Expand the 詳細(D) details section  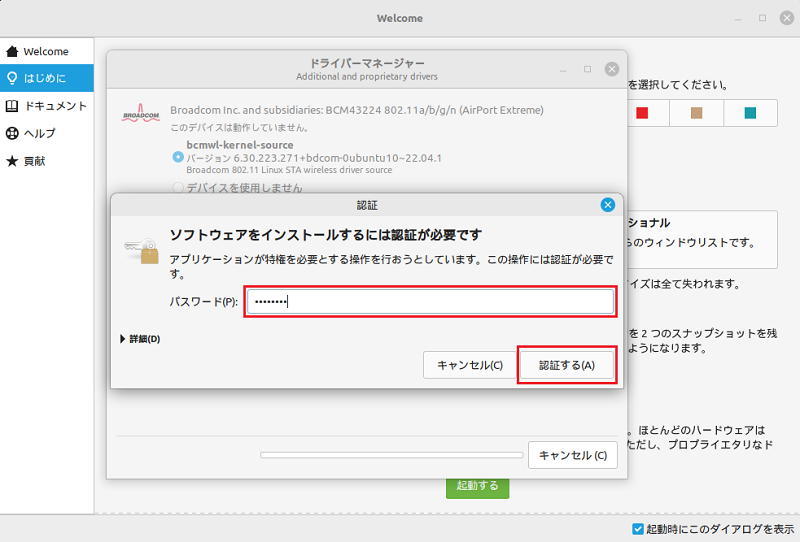tap(140, 339)
